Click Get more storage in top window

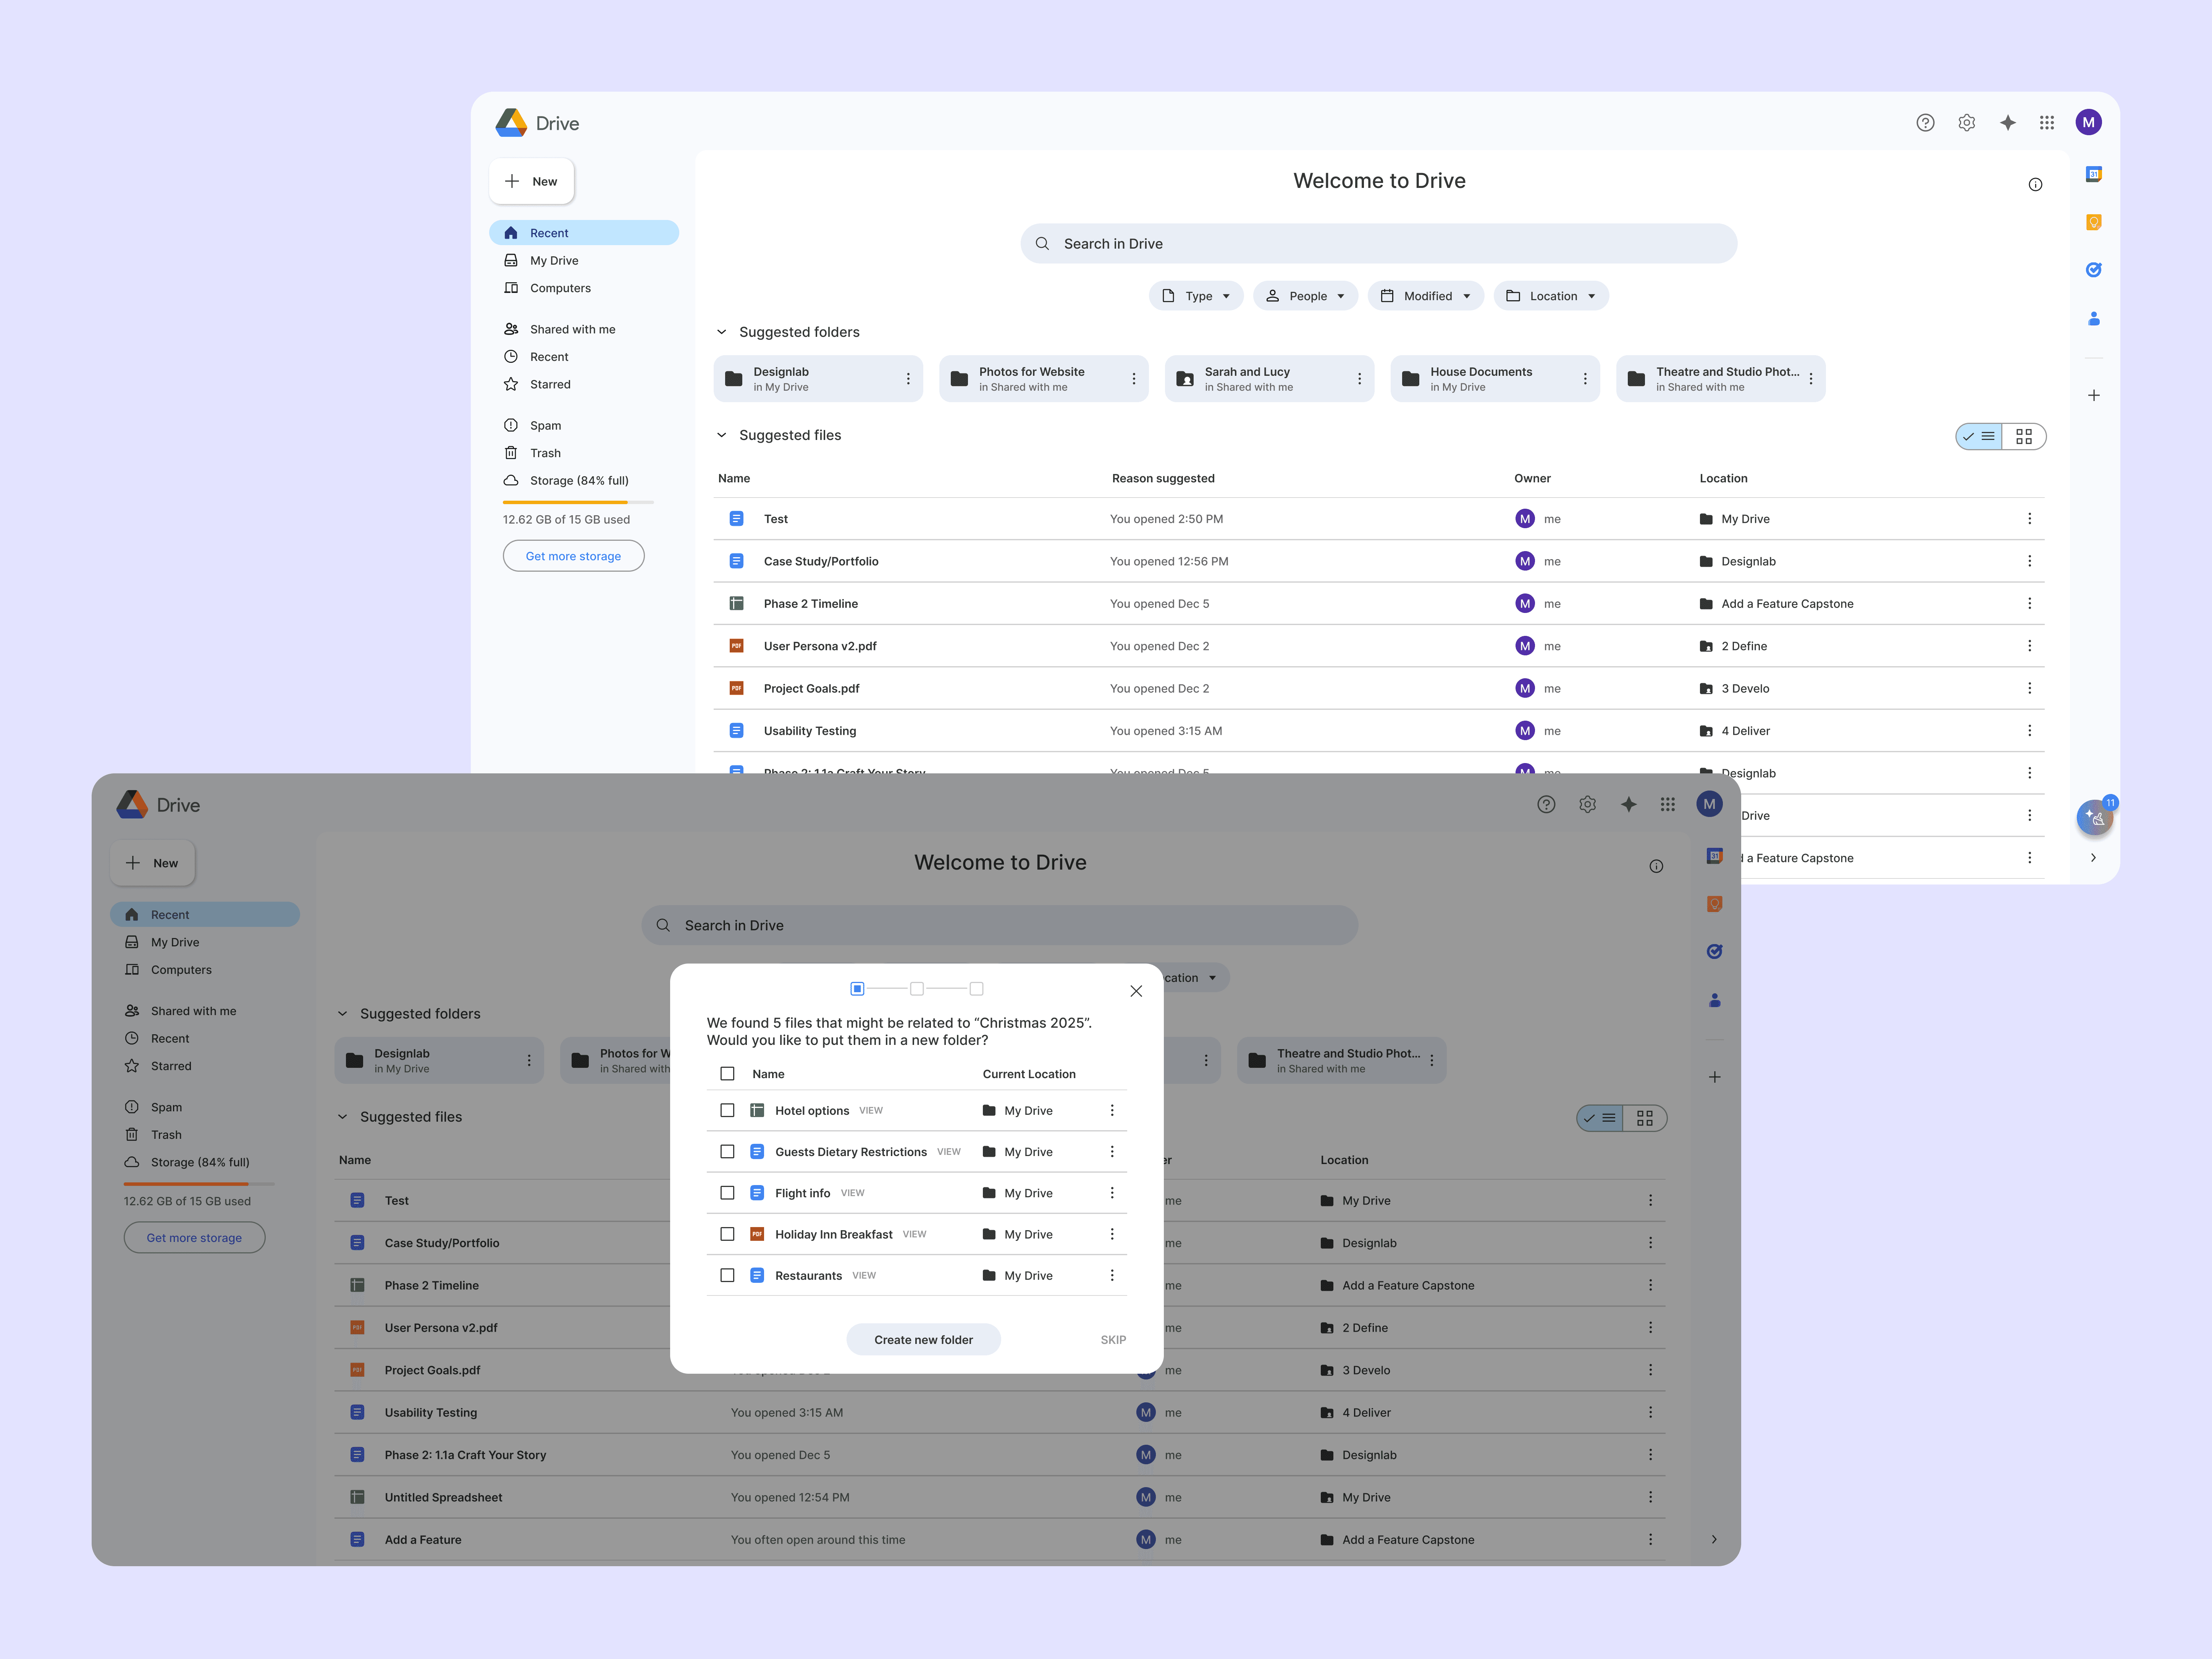point(573,556)
